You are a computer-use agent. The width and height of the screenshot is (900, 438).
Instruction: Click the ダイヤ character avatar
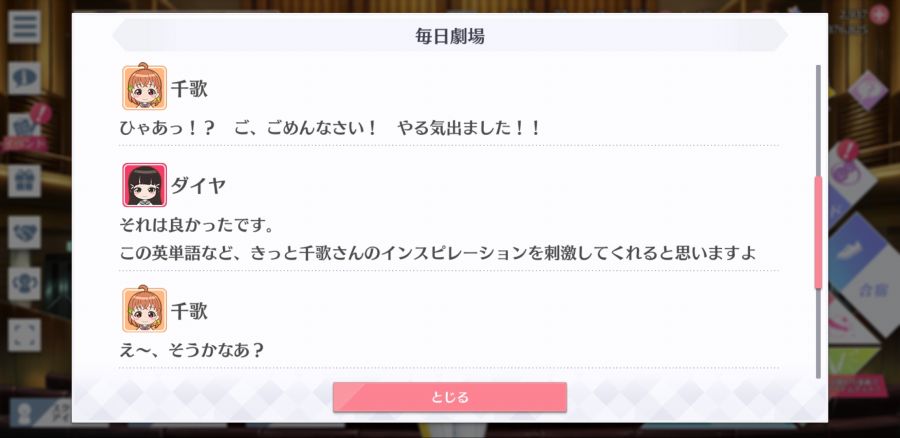[145, 185]
